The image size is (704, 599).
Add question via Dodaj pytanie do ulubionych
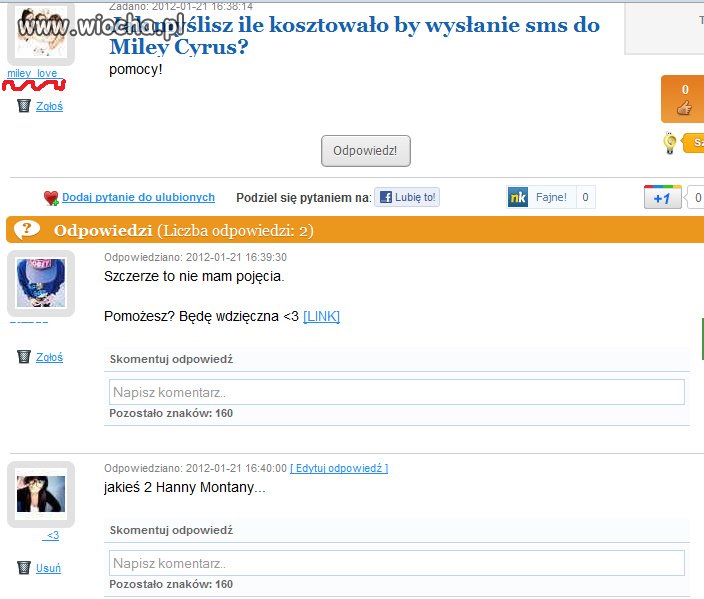138,197
